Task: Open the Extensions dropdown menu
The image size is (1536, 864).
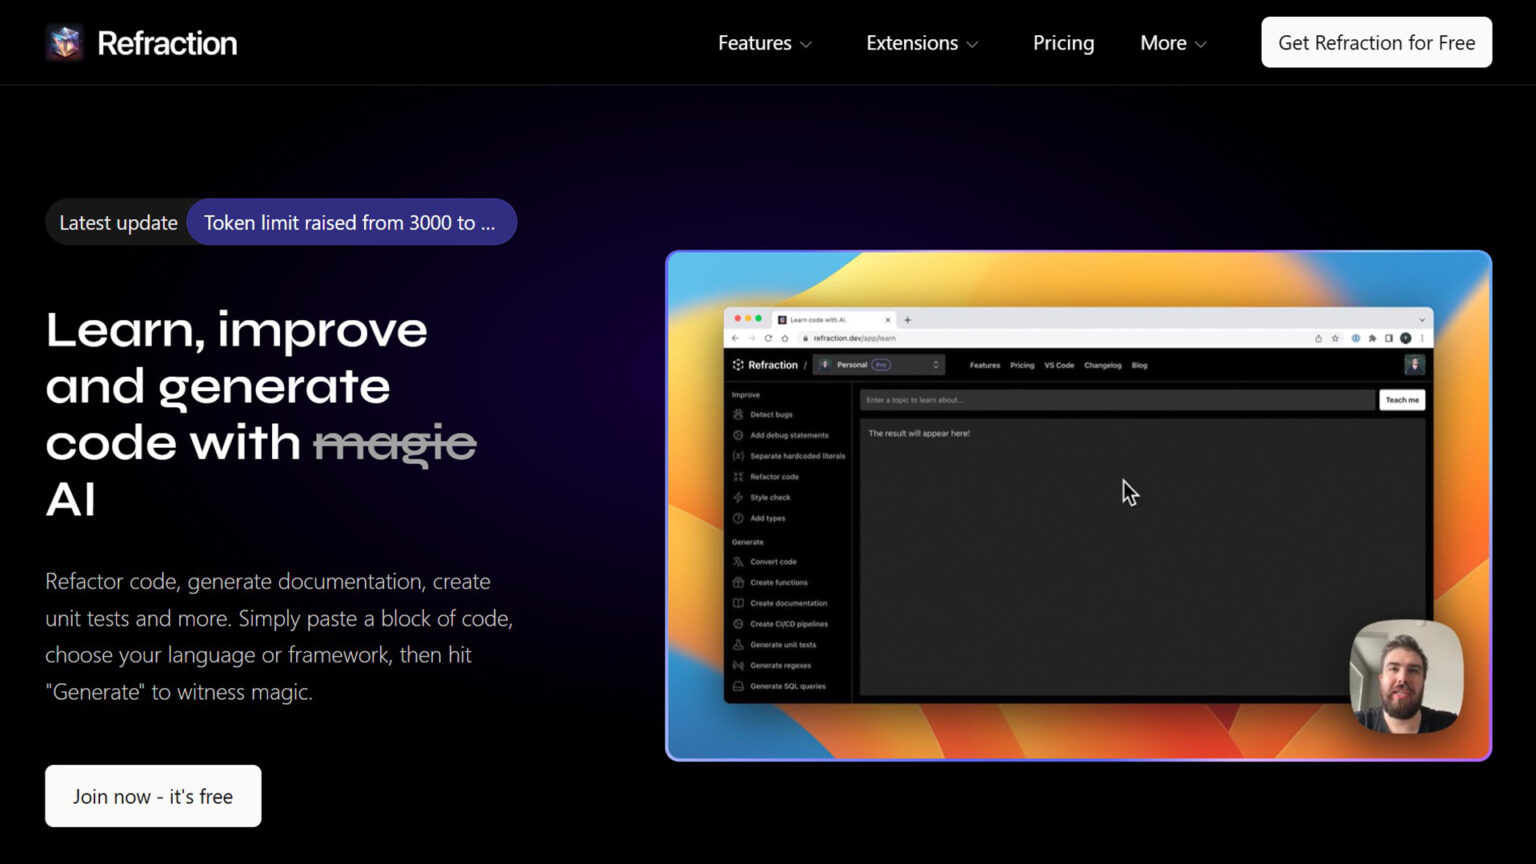Action: click(x=921, y=43)
